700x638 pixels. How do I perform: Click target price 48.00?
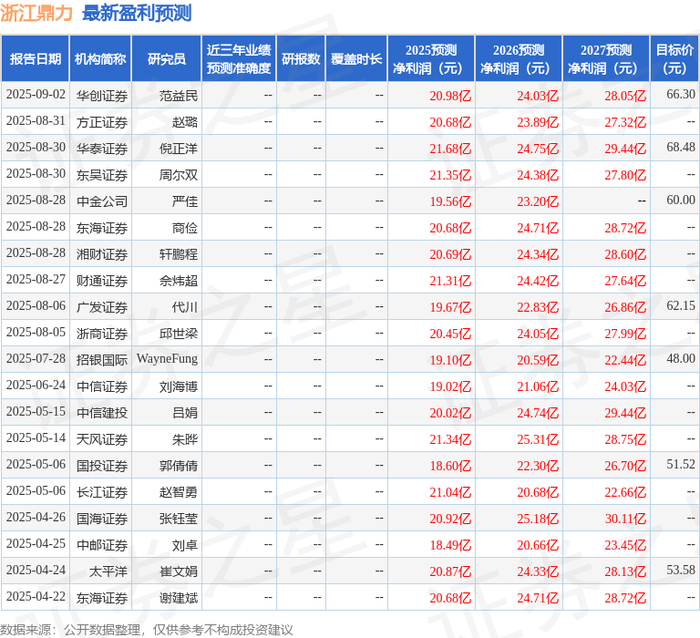tap(681, 359)
